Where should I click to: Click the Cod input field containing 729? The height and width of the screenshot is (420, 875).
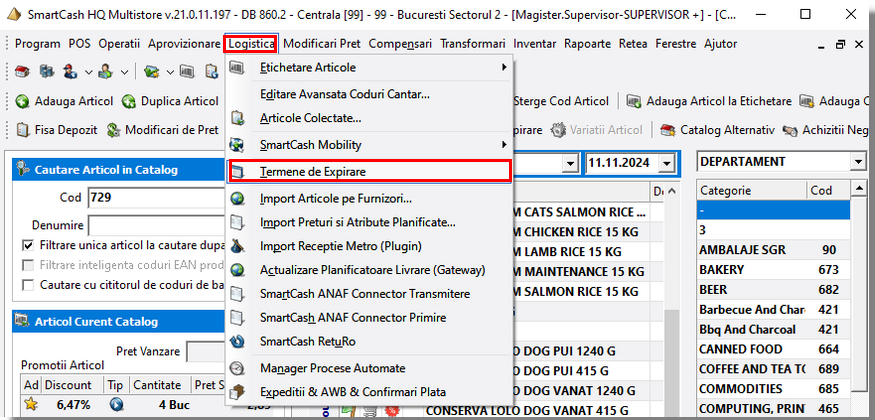pos(156,197)
